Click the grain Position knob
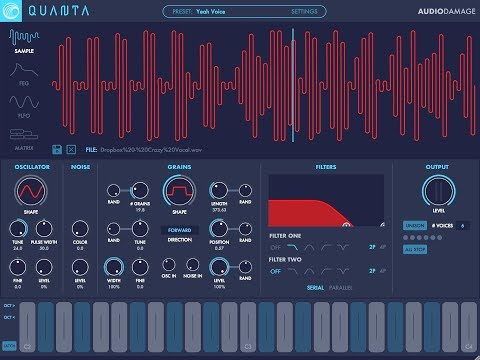The height and width of the screenshot is (360, 480). click(219, 229)
